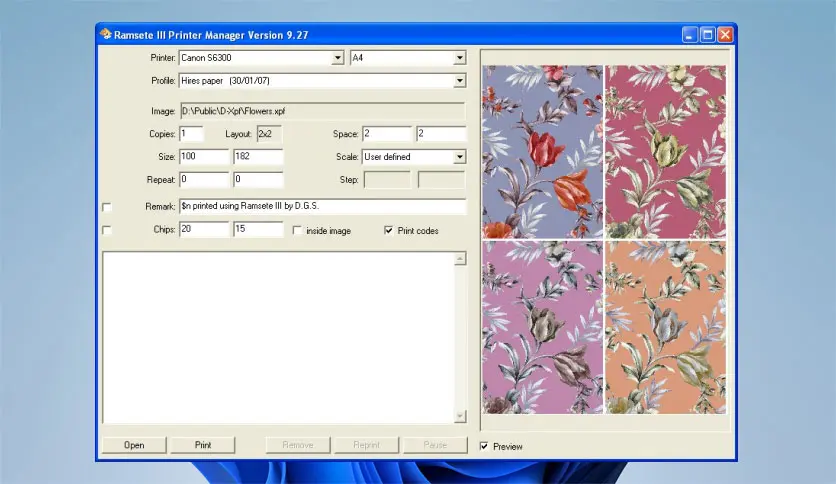Click the job list scroll up arrow
This screenshot has width=836, height=484.
tap(460, 259)
